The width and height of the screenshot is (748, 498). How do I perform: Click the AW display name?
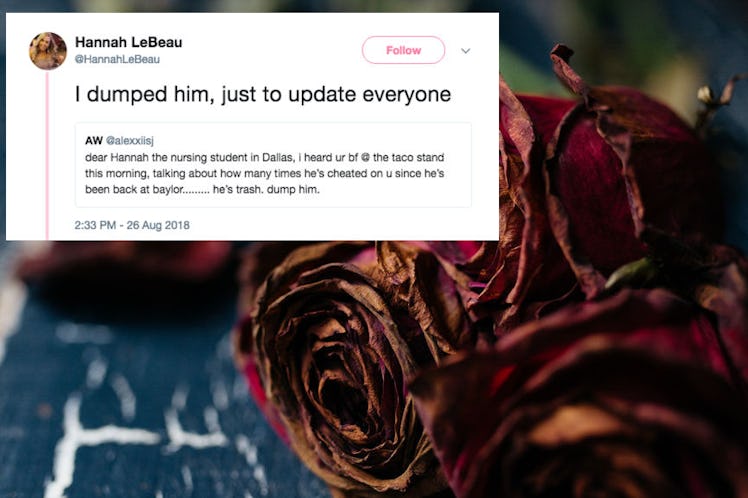94,140
